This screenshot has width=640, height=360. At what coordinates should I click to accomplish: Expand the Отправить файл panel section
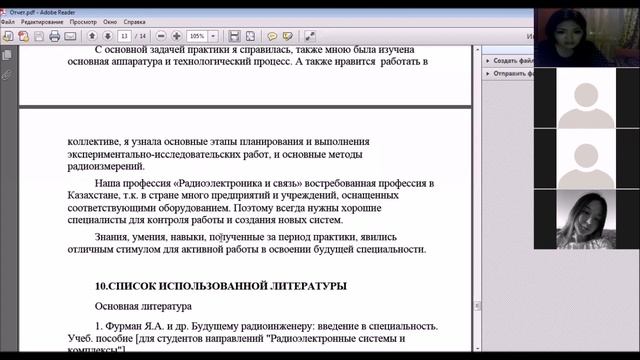[x=509, y=73]
